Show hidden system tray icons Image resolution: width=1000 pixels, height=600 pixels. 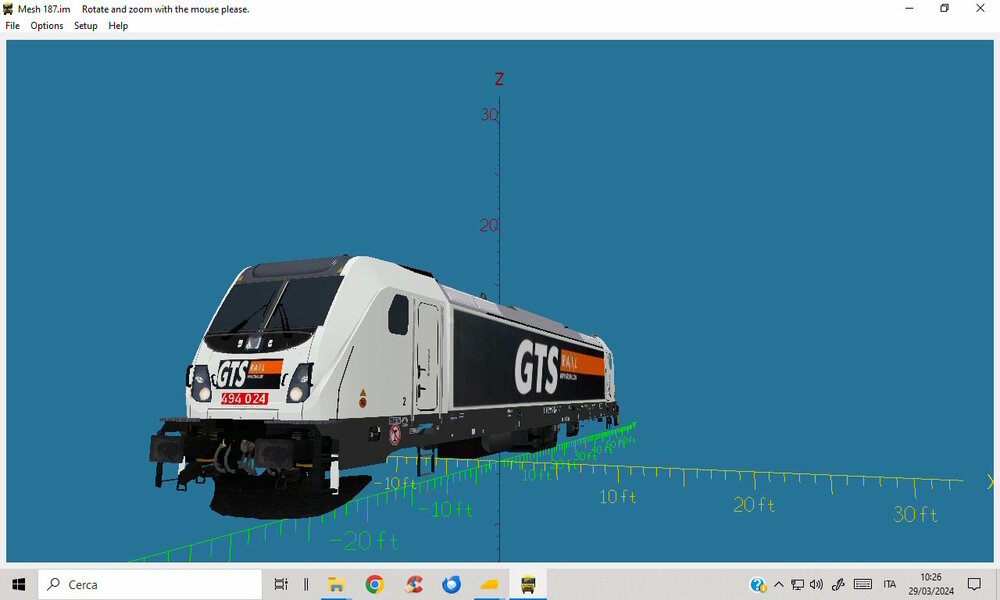coord(779,584)
